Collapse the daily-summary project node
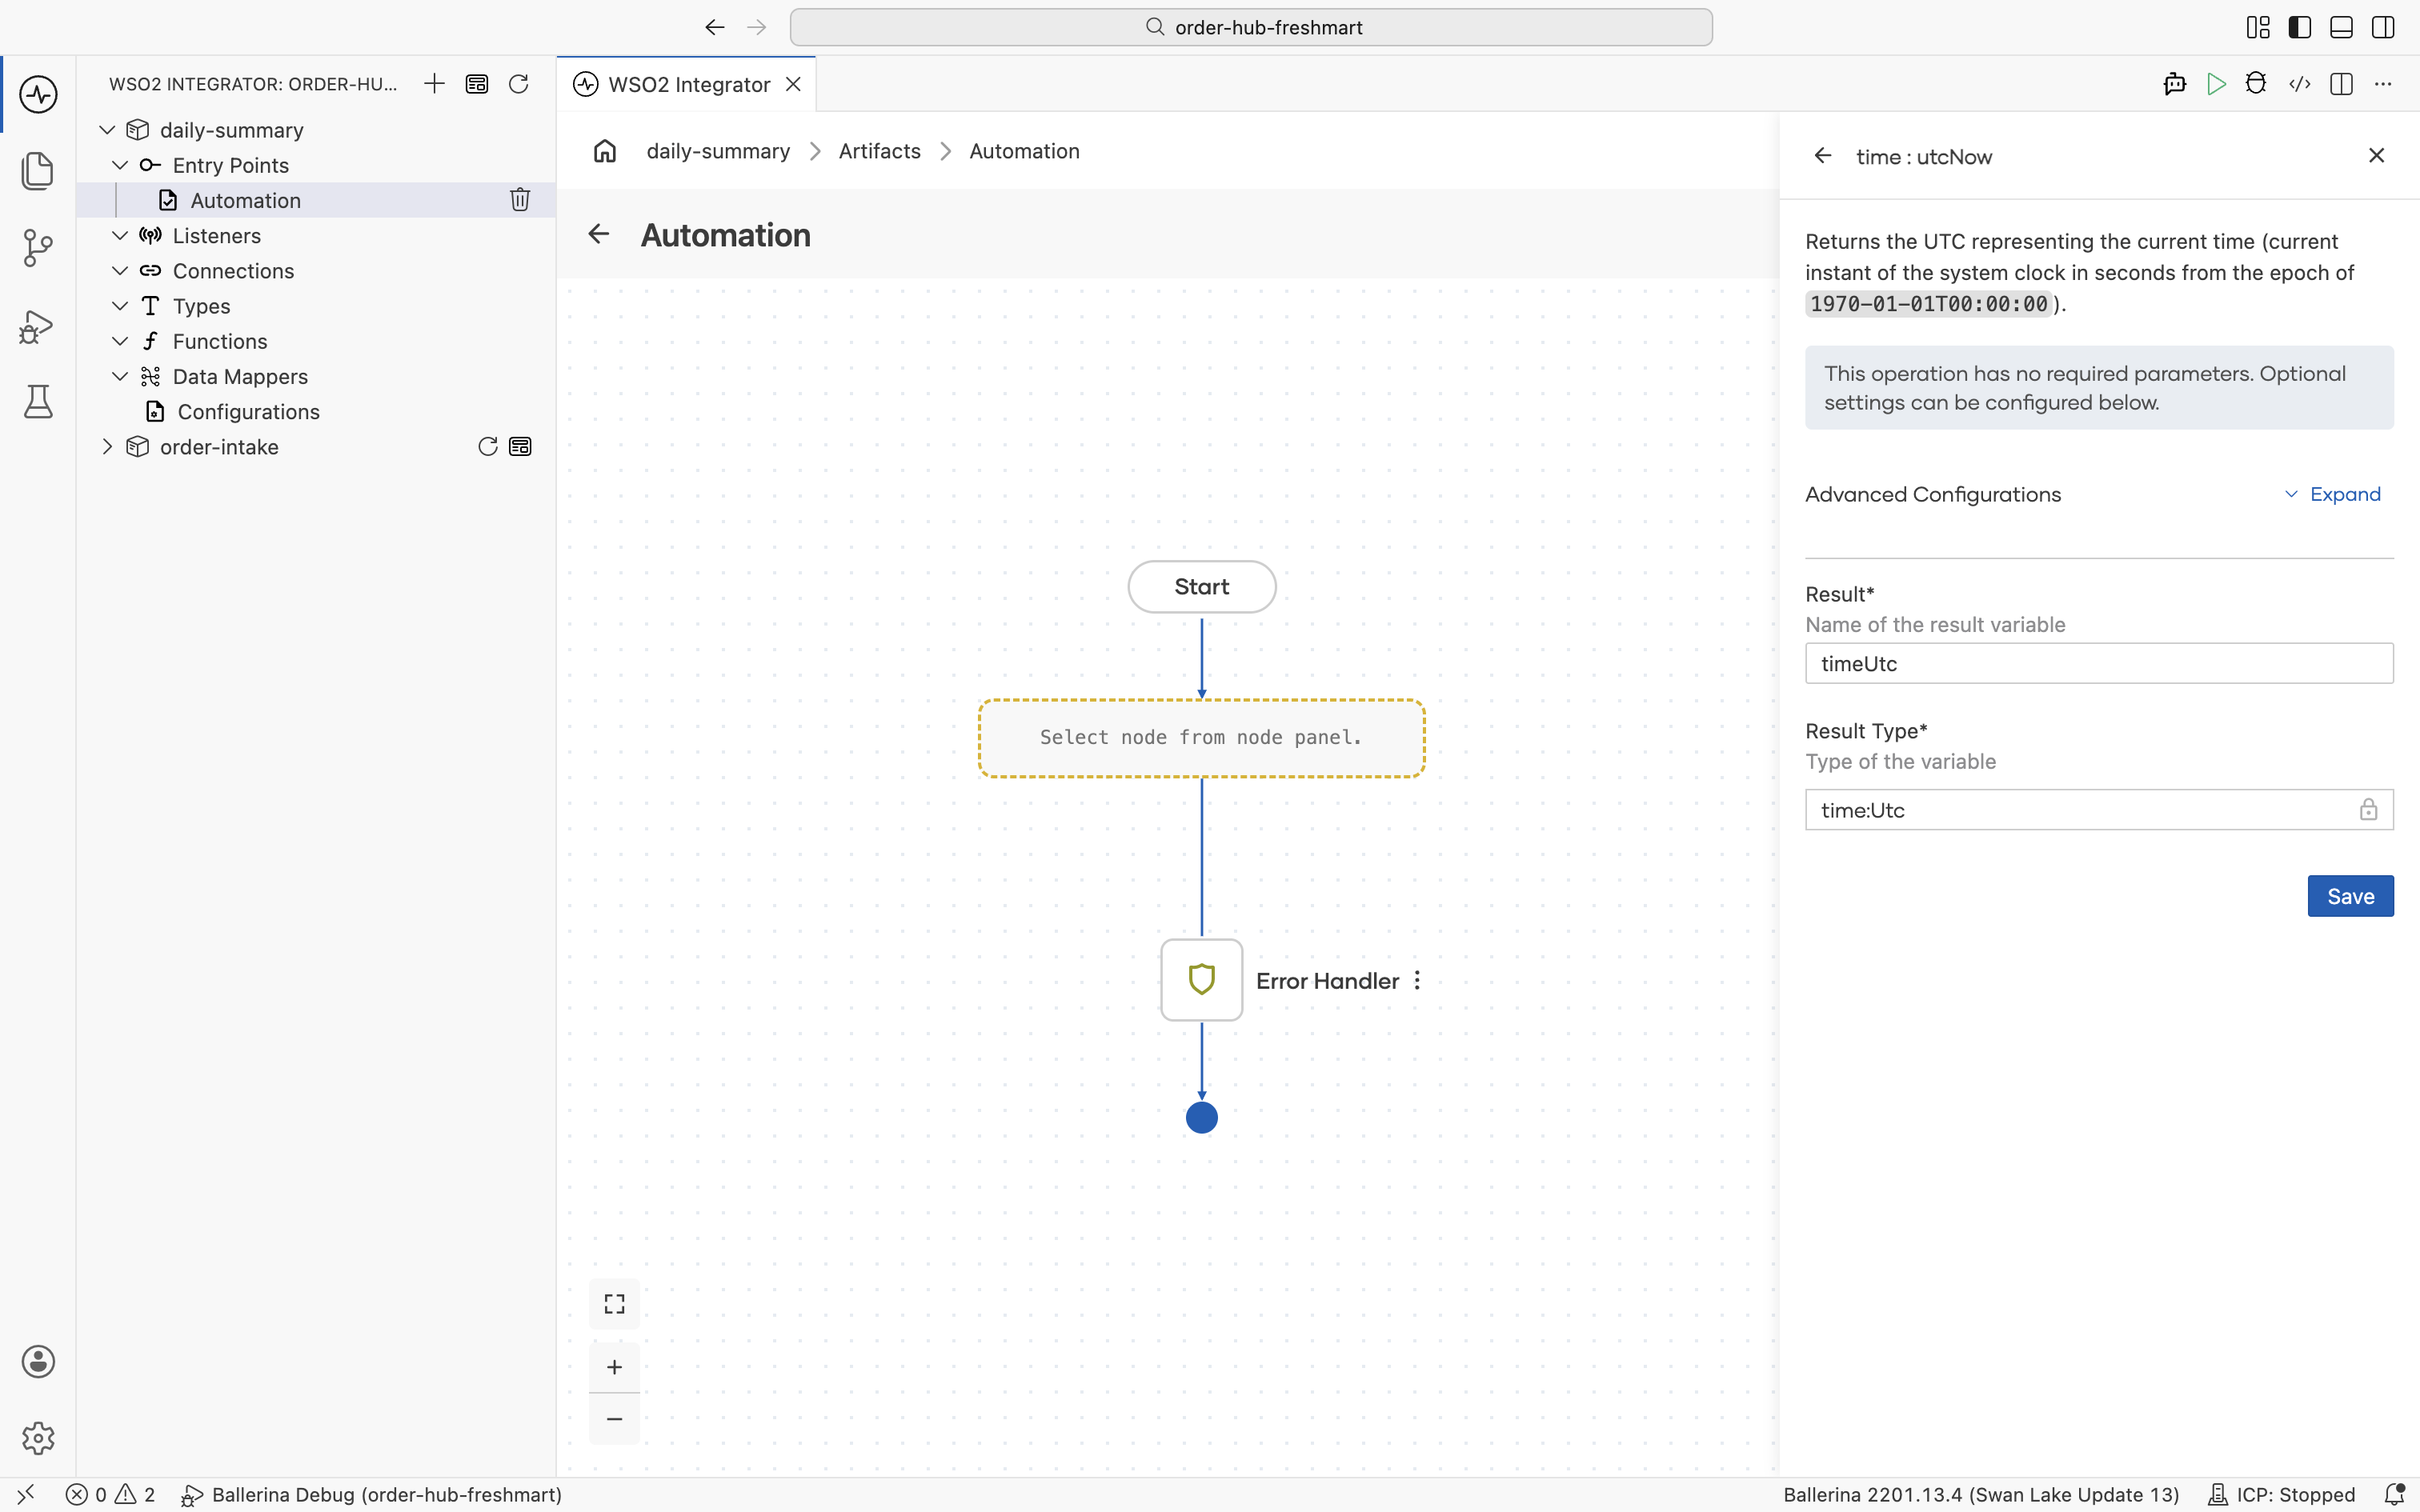The width and height of the screenshot is (2420, 1512). [x=107, y=130]
